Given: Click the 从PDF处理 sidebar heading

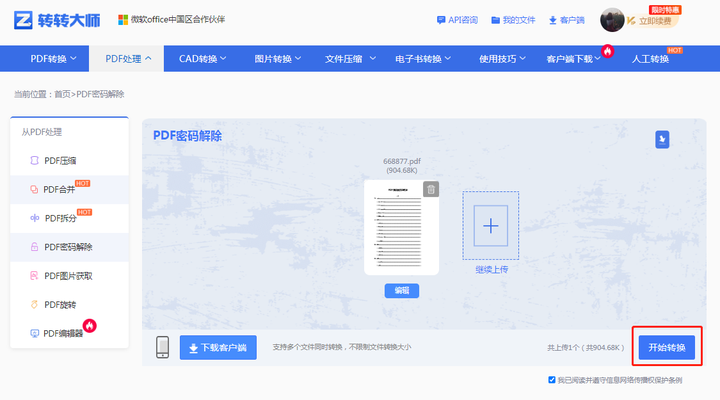Looking at the screenshot, I should tap(42, 132).
